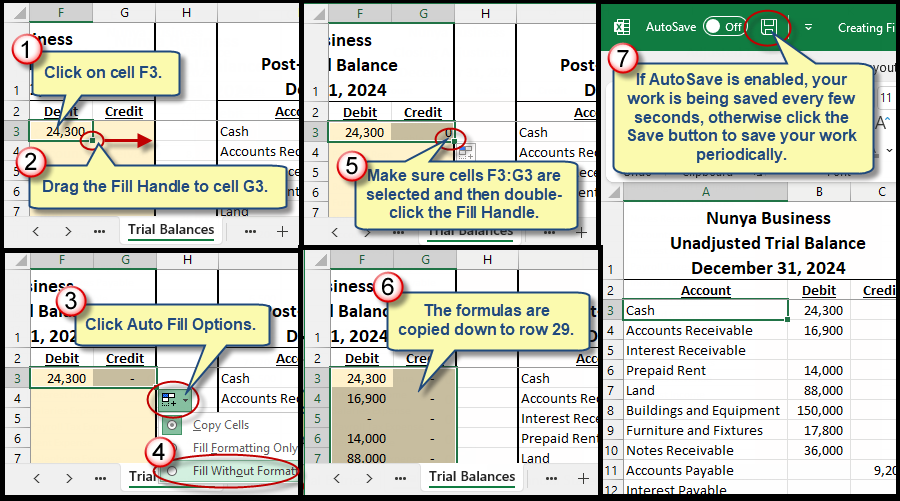Image resolution: width=900 pixels, height=501 pixels.
Task: Click the Interest Receivable cell
Action: point(705,351)
